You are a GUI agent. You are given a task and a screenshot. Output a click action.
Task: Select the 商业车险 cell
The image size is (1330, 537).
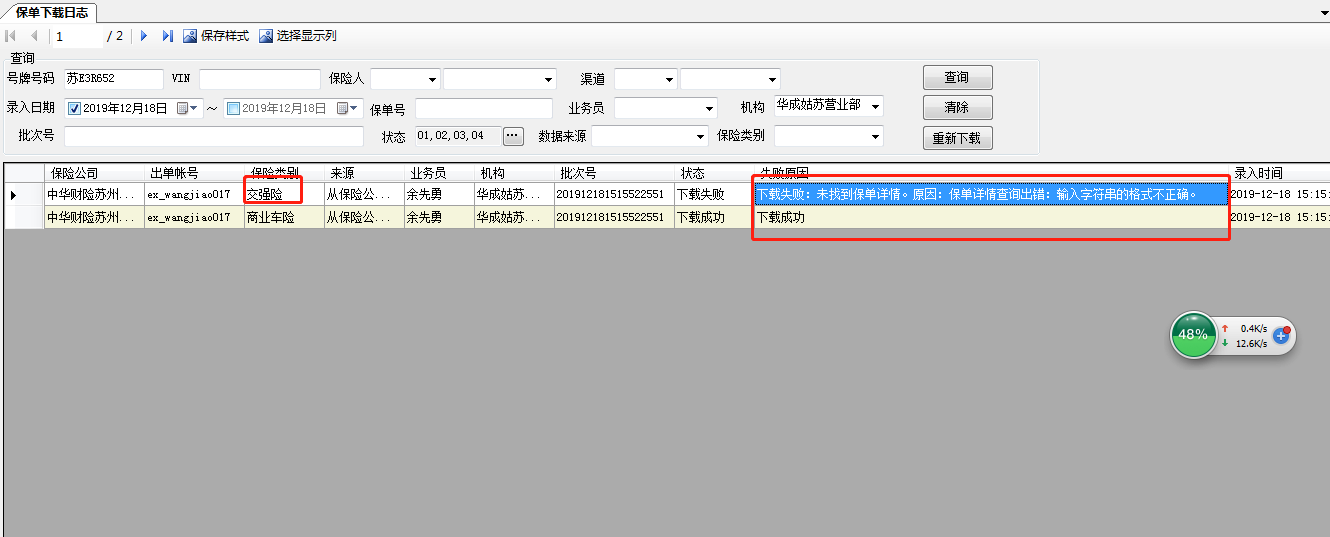(284, 217)
